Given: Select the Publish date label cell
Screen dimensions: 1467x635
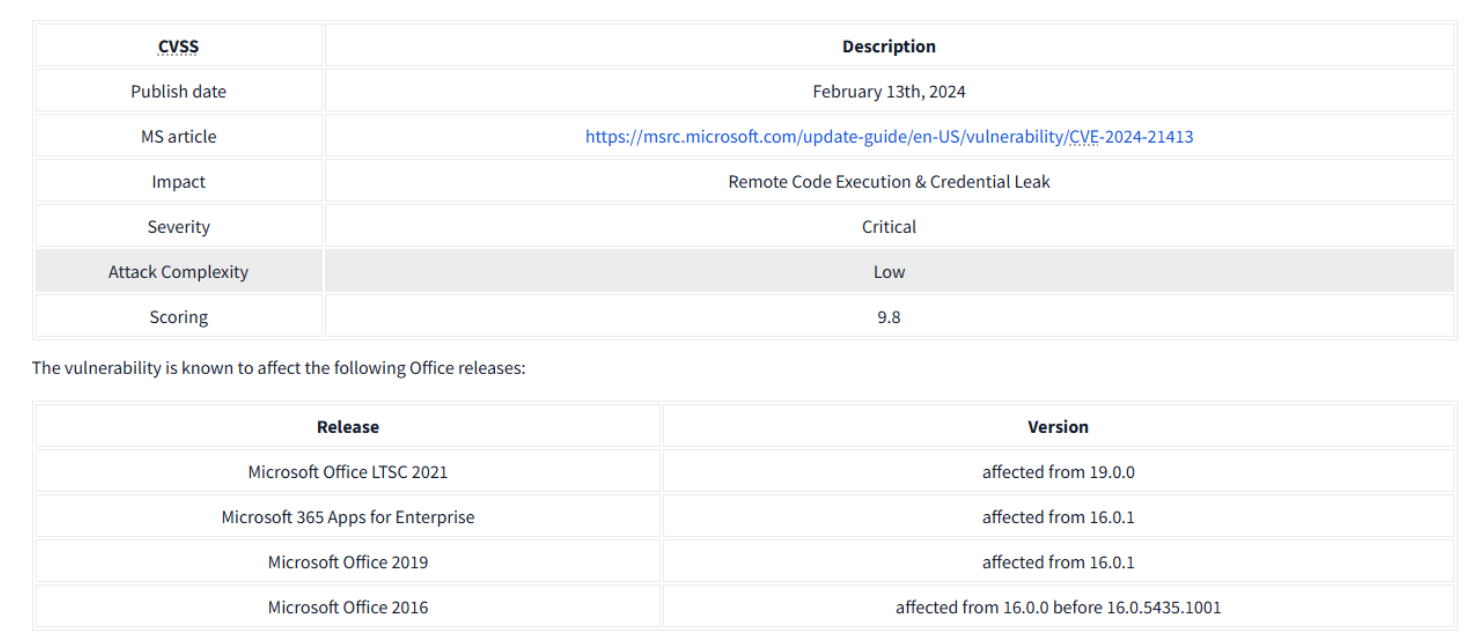Looking at the screenshot, I should click(x=178, y=92).
